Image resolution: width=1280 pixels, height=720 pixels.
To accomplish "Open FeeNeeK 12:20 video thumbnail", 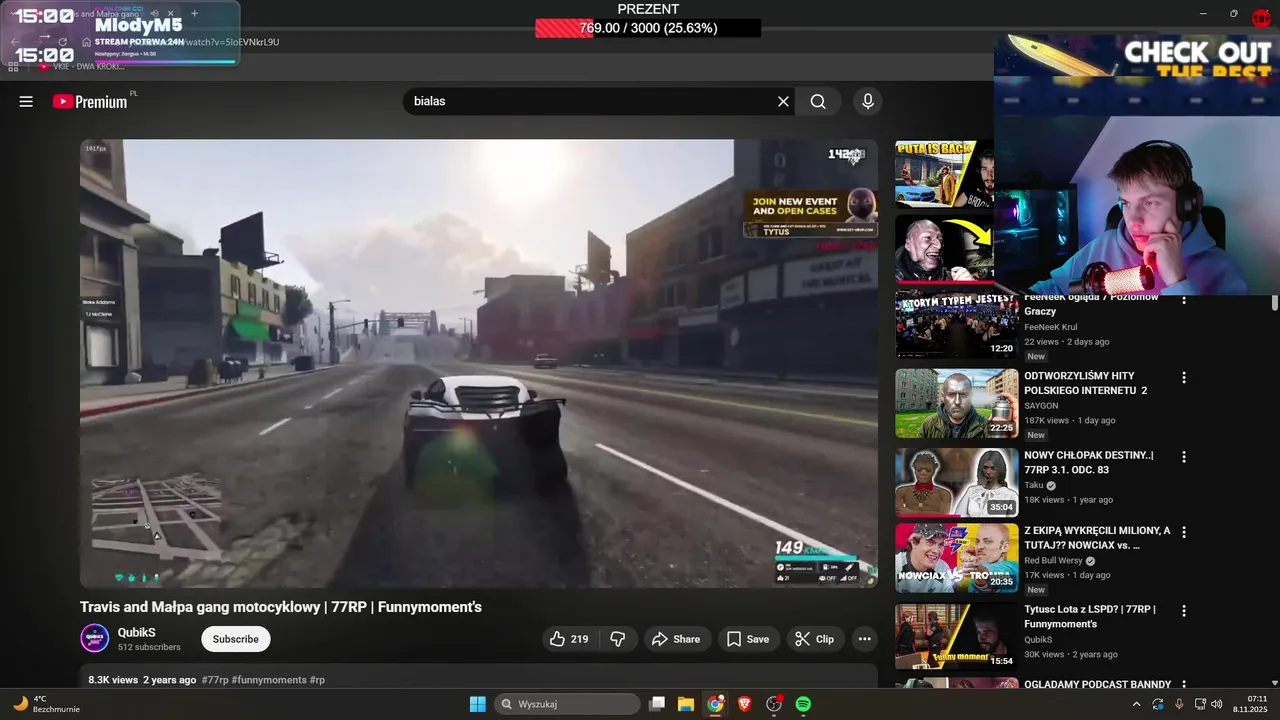I will tap(956, 324).
